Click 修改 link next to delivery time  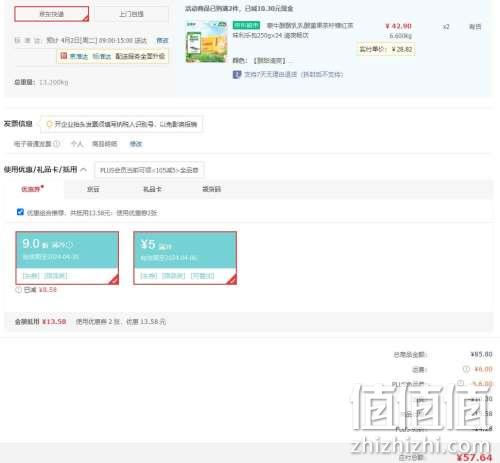click(x=162, y=40)
